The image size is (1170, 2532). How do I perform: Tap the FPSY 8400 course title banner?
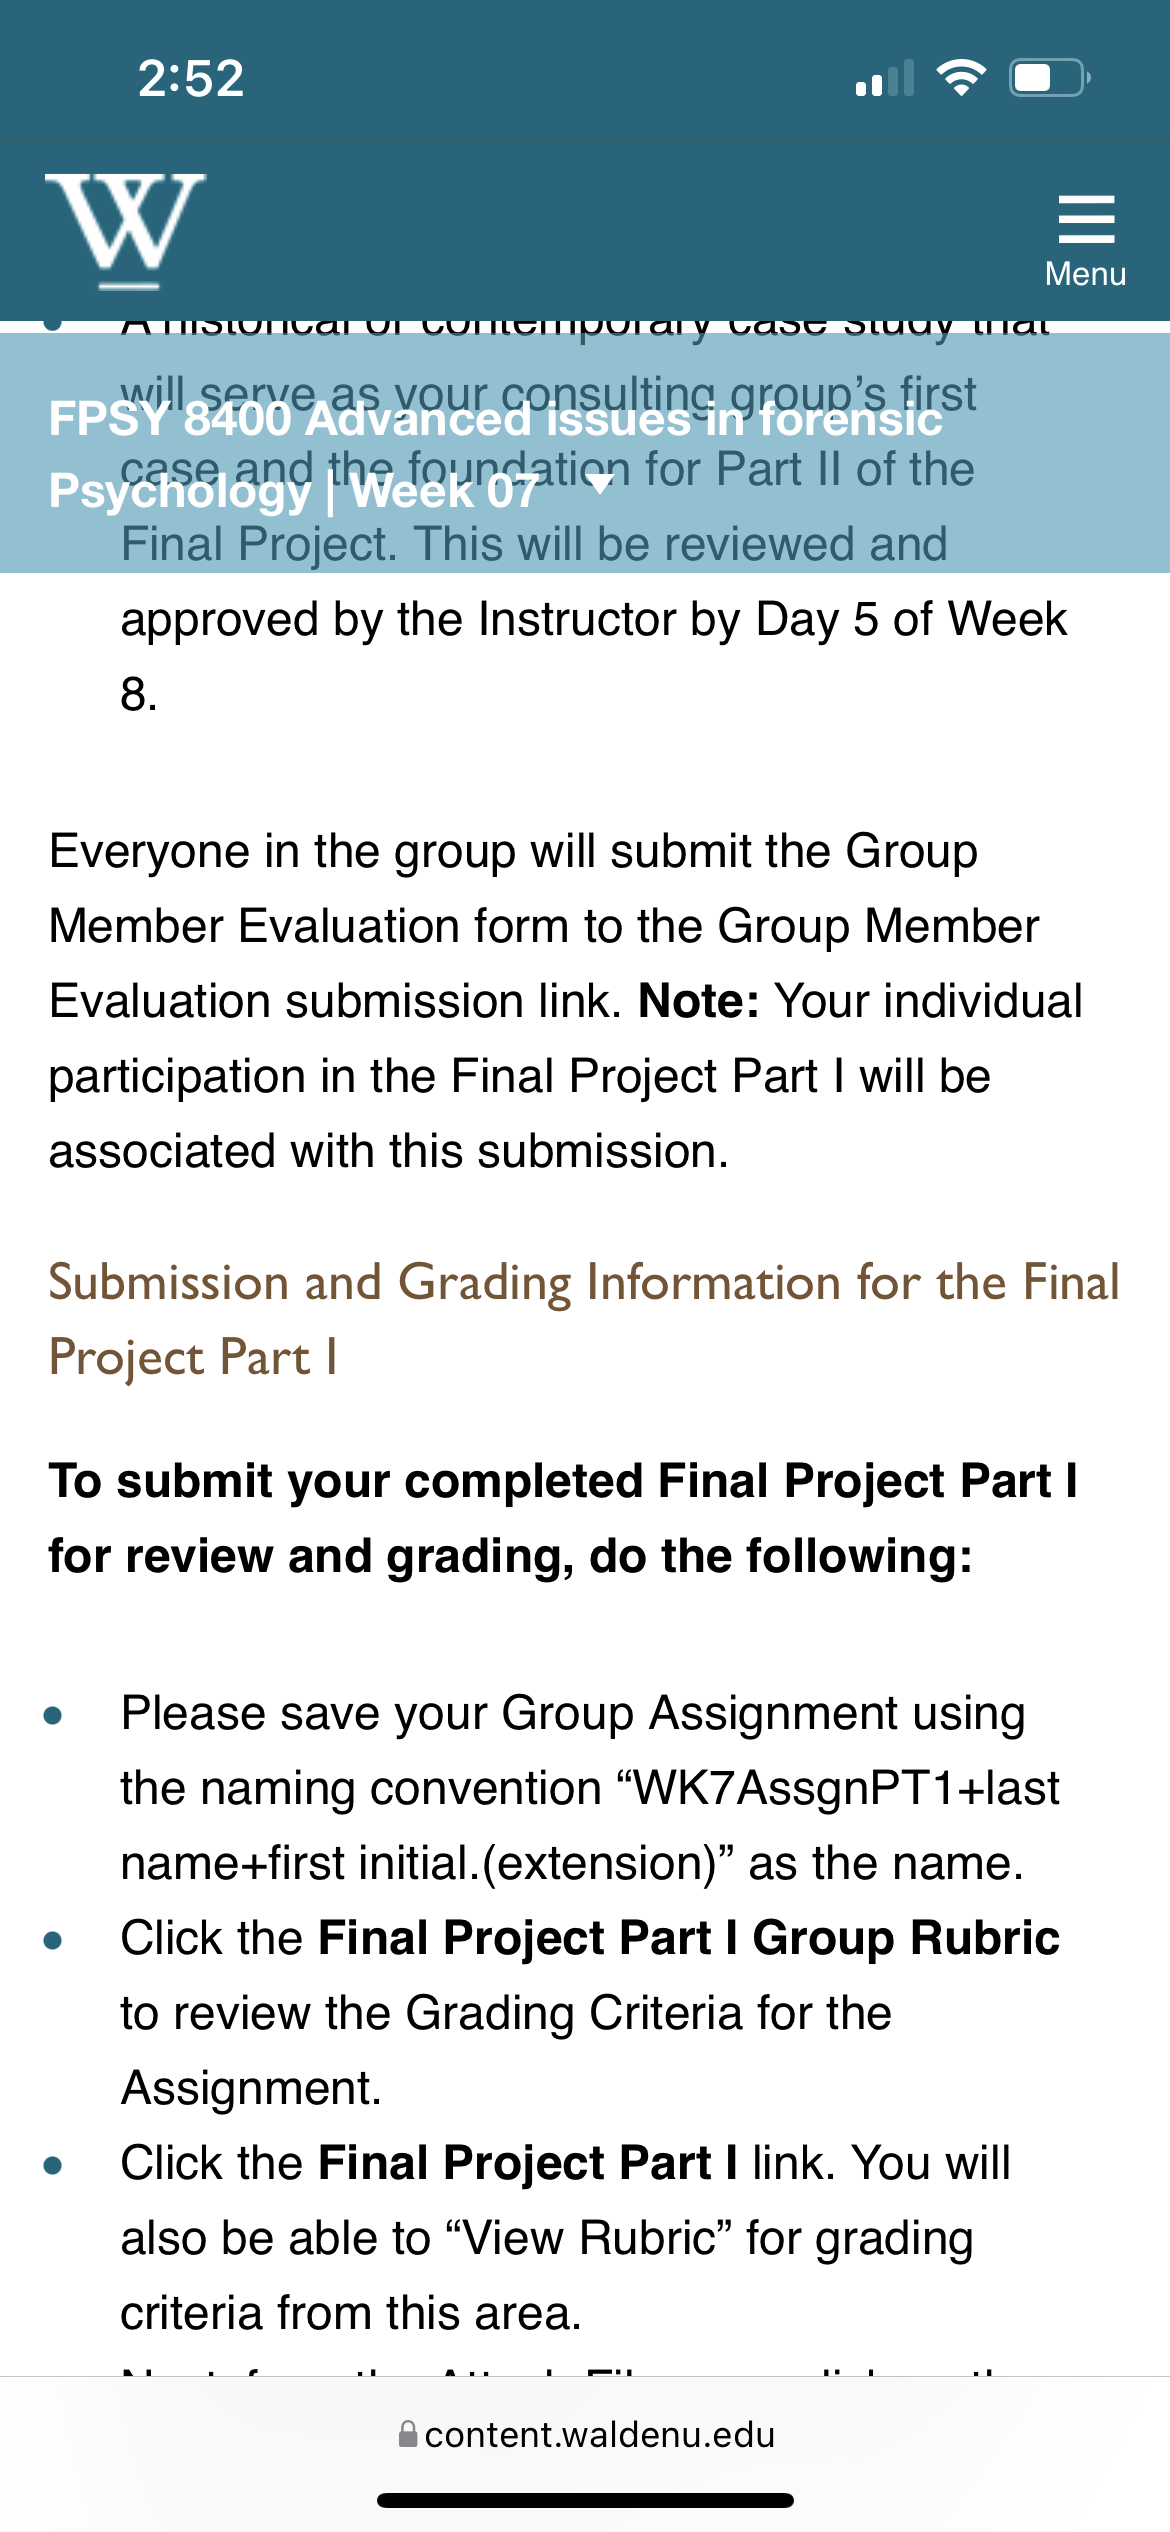(x=585, y=453)
